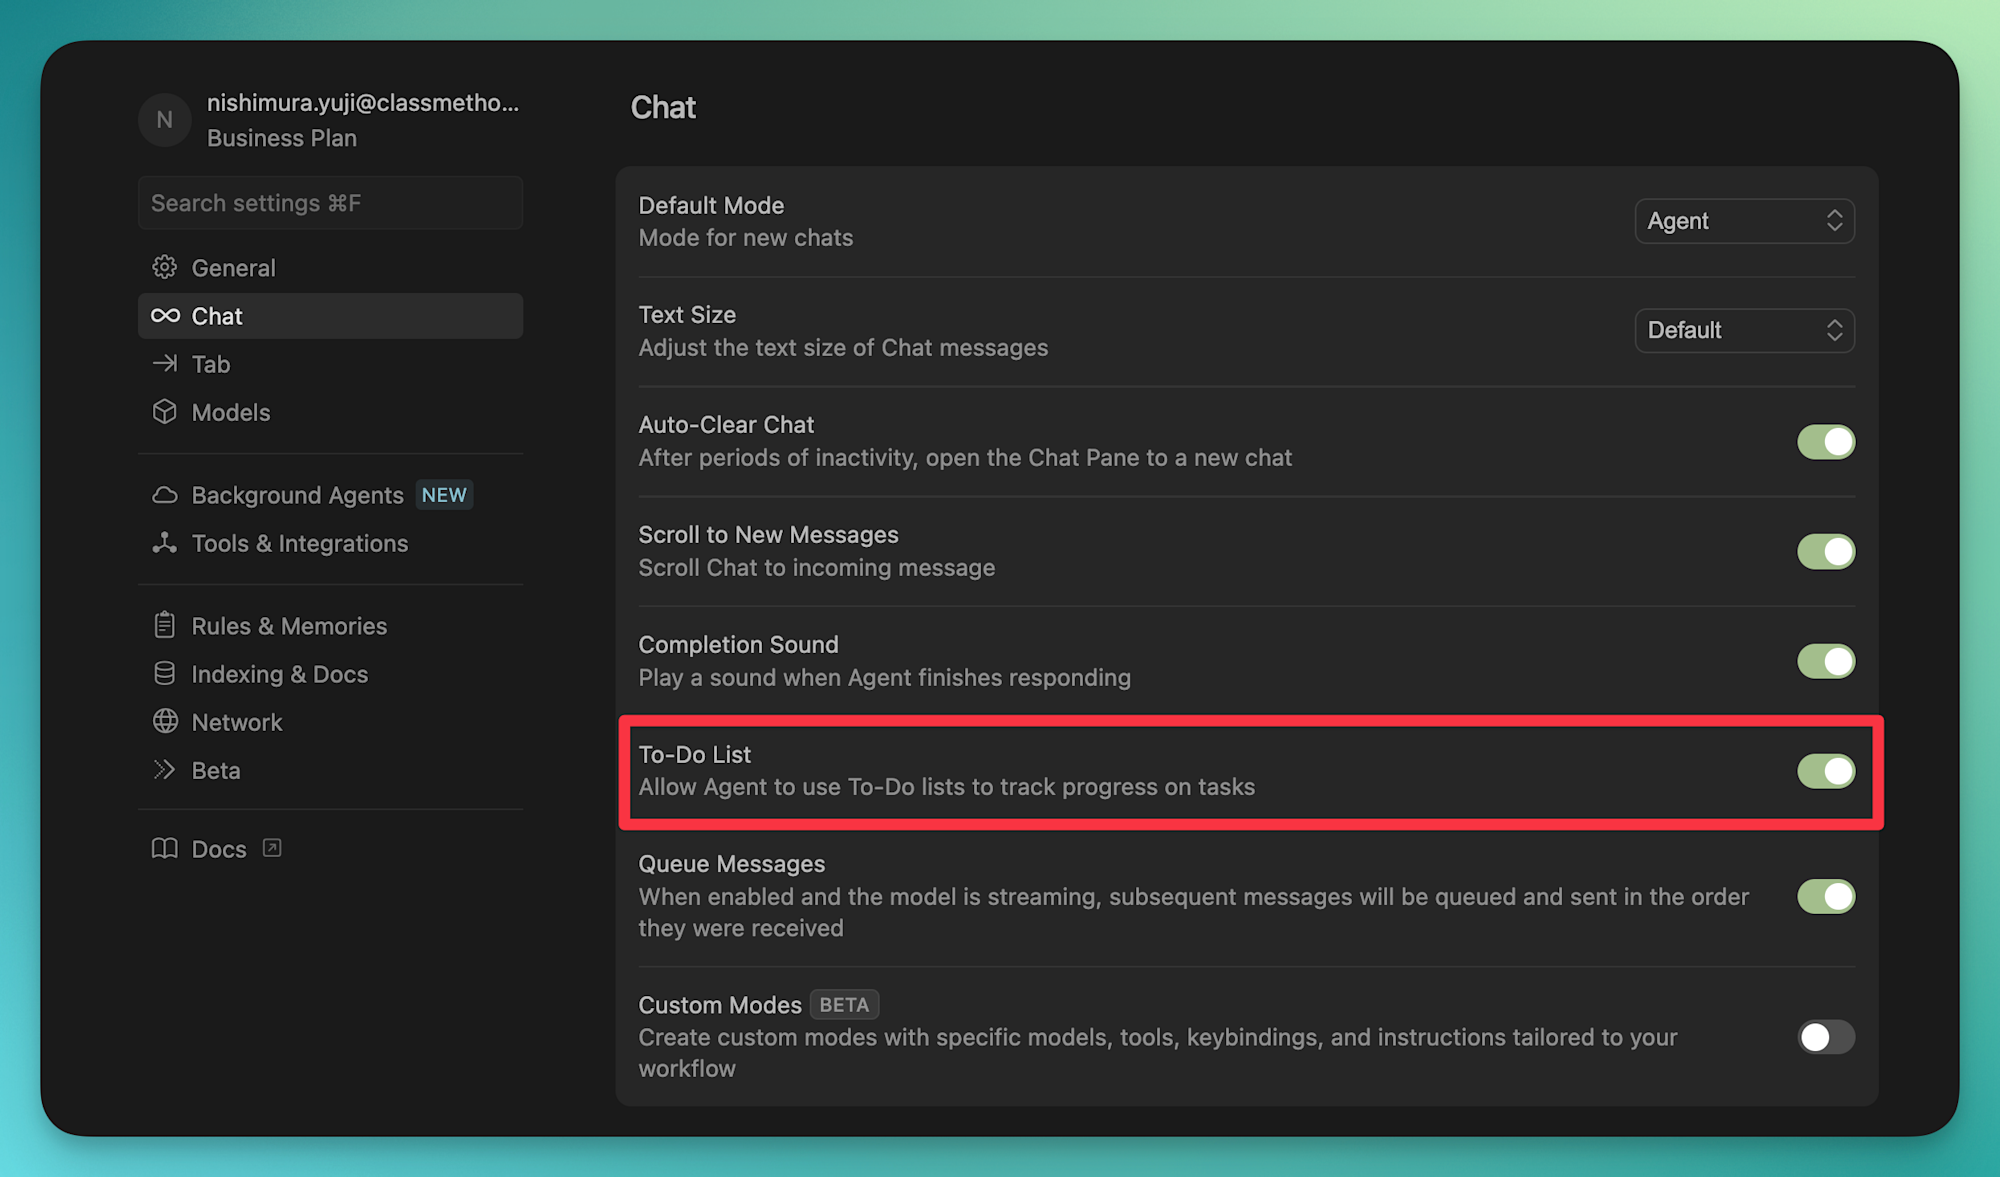
Task: Open the Network settings section
Action: [x=330, y=722]
